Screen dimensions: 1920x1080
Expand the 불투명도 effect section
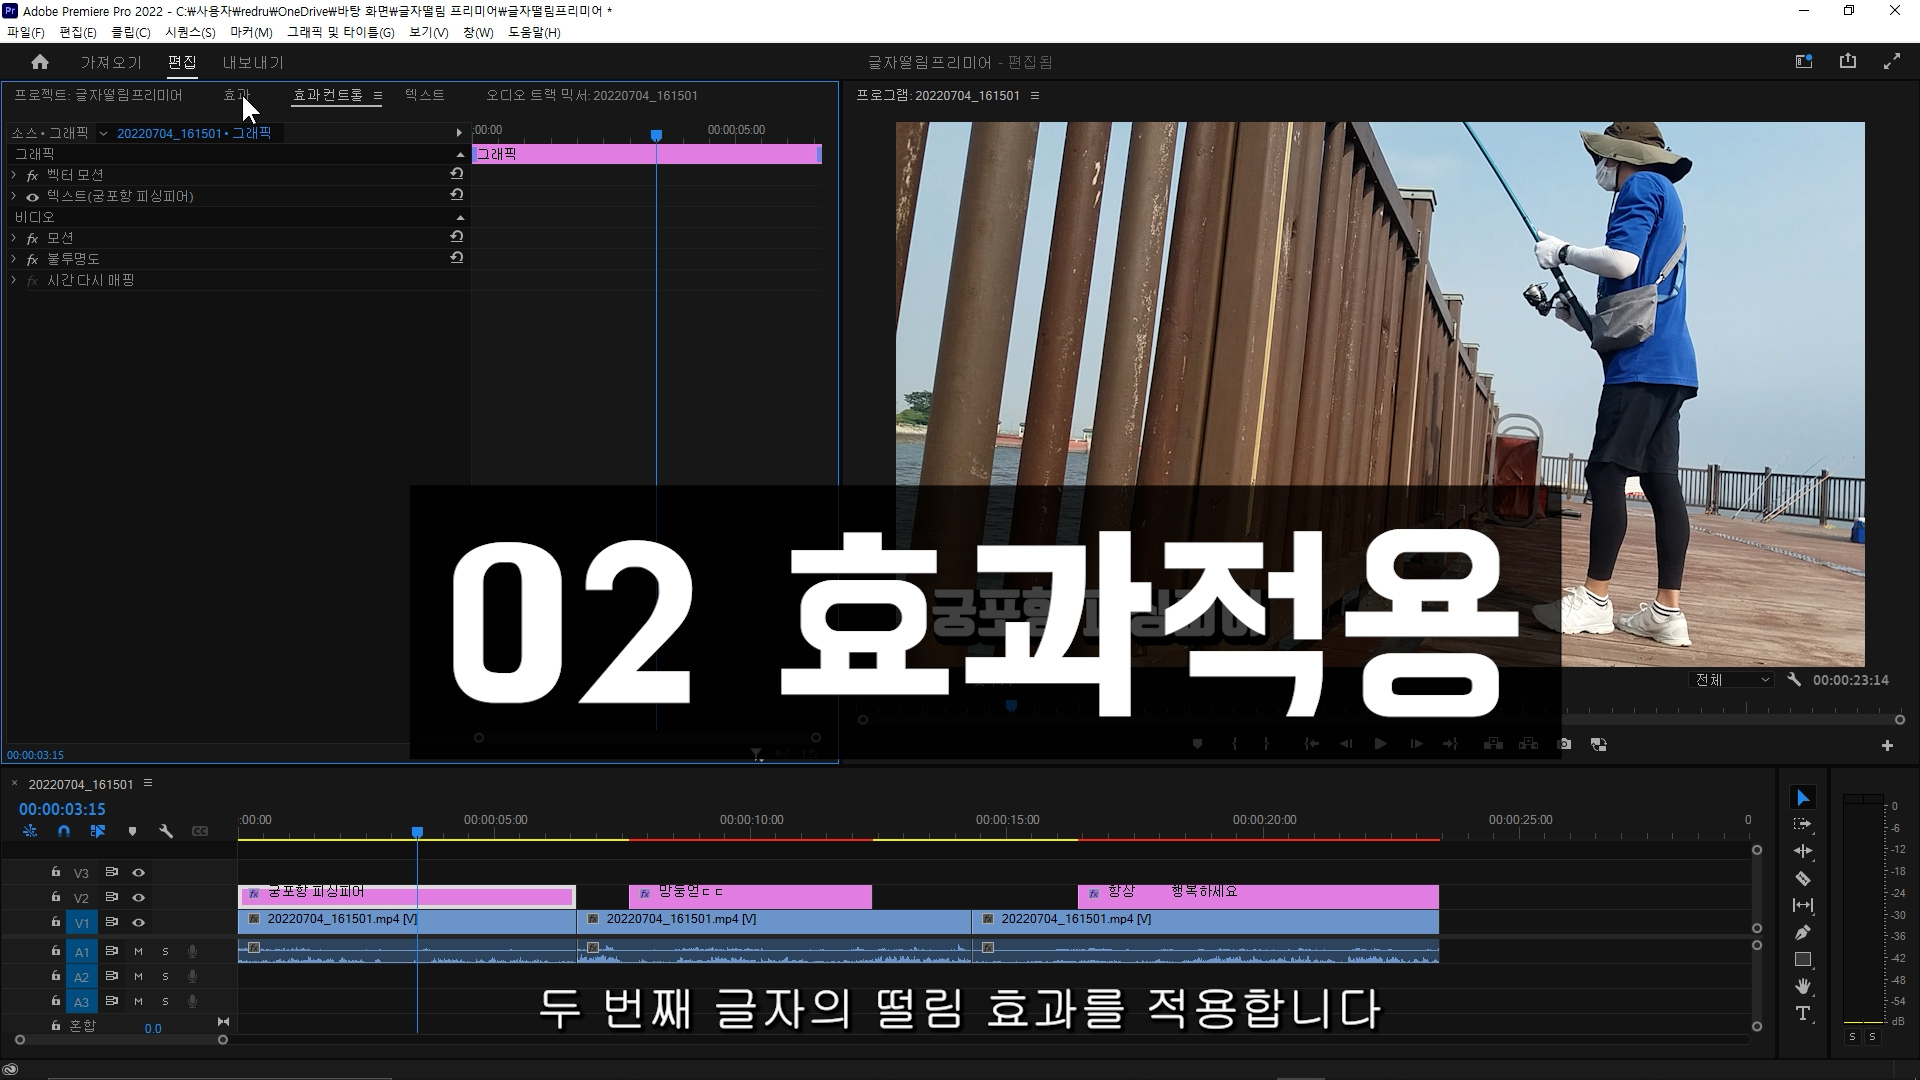14,259
